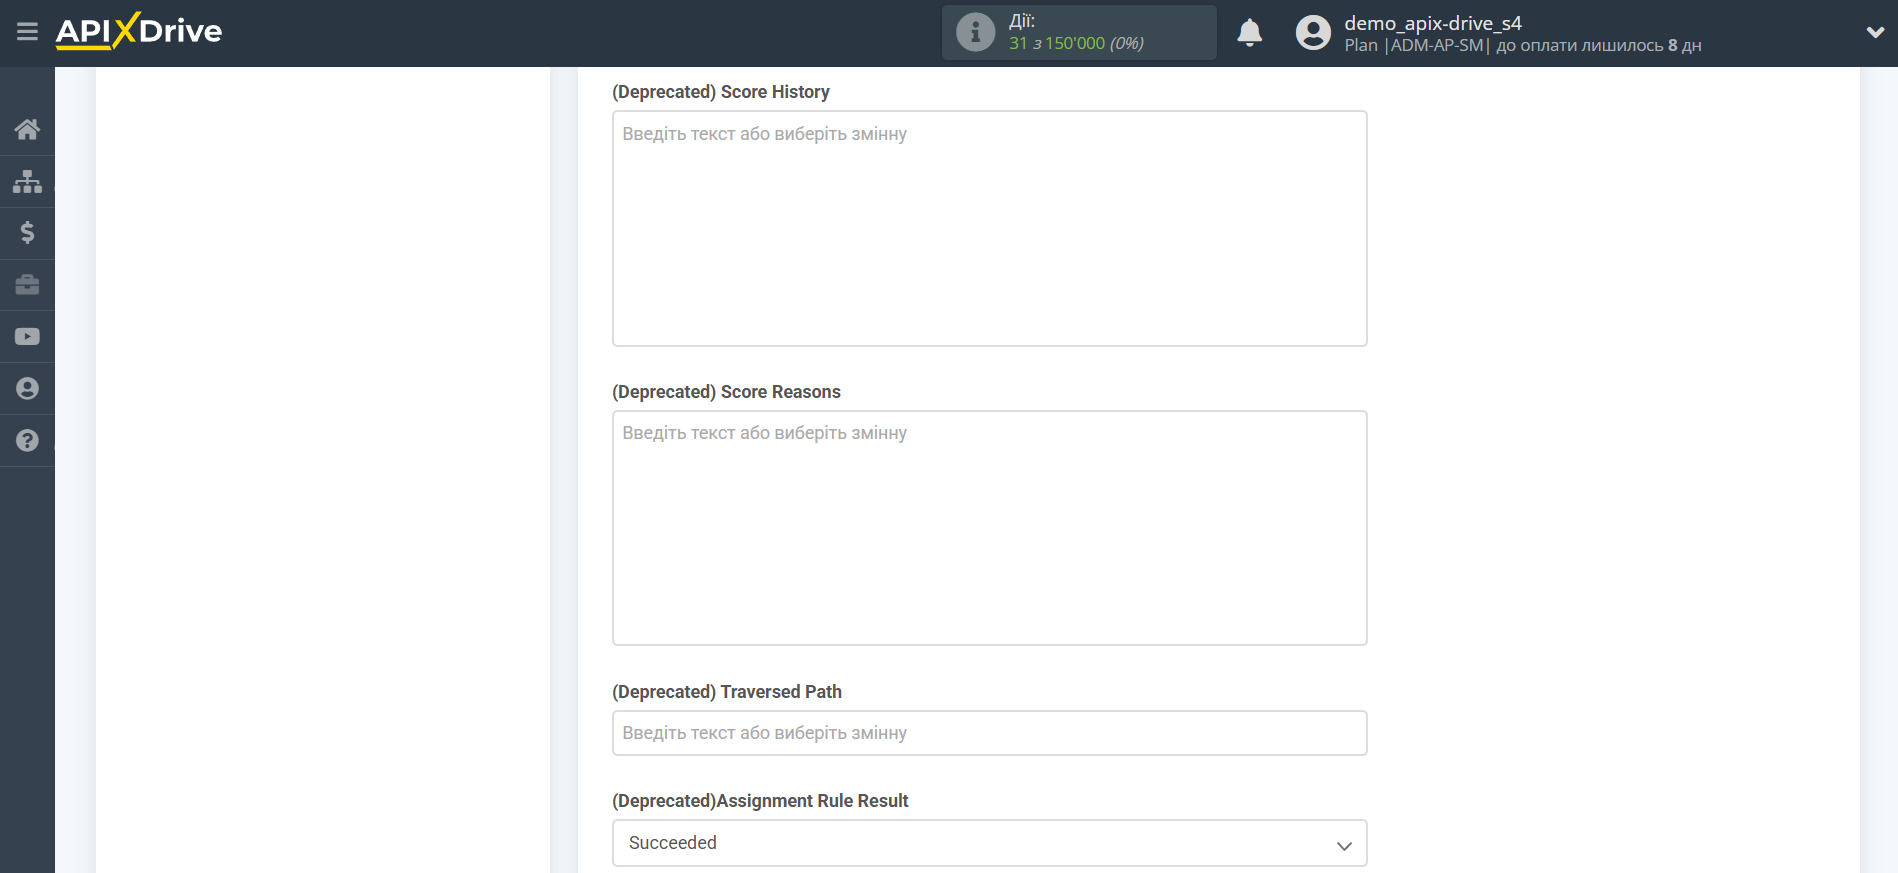
Task: Click the demo_apix-drive_s4 account name
Action: [1432, 23]
